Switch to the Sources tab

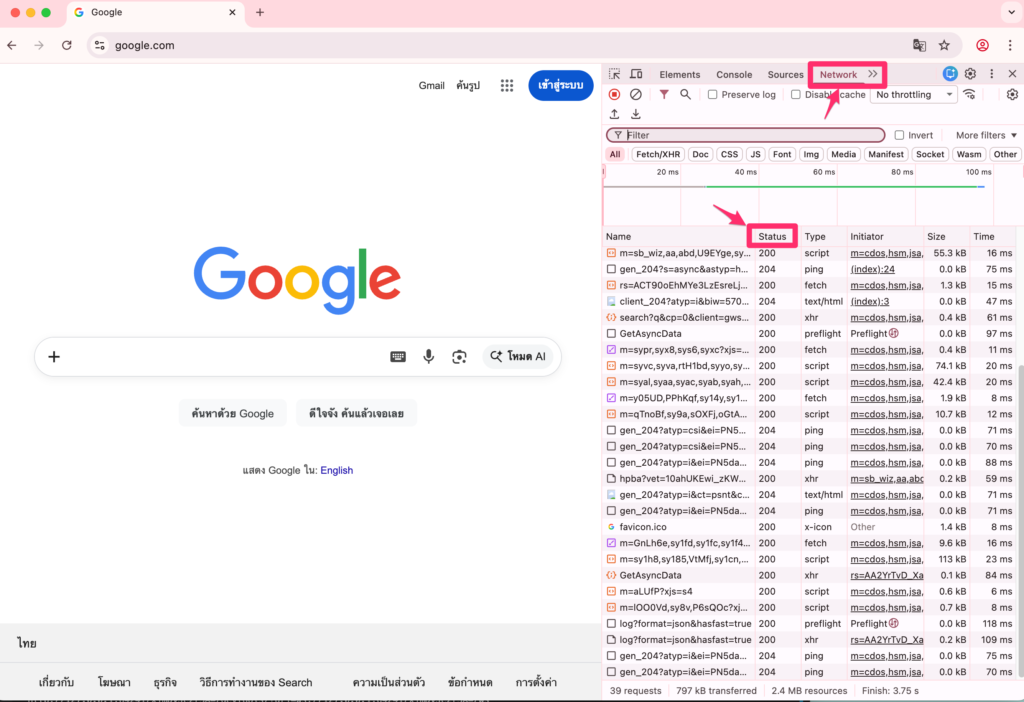[x=785, y=74]
